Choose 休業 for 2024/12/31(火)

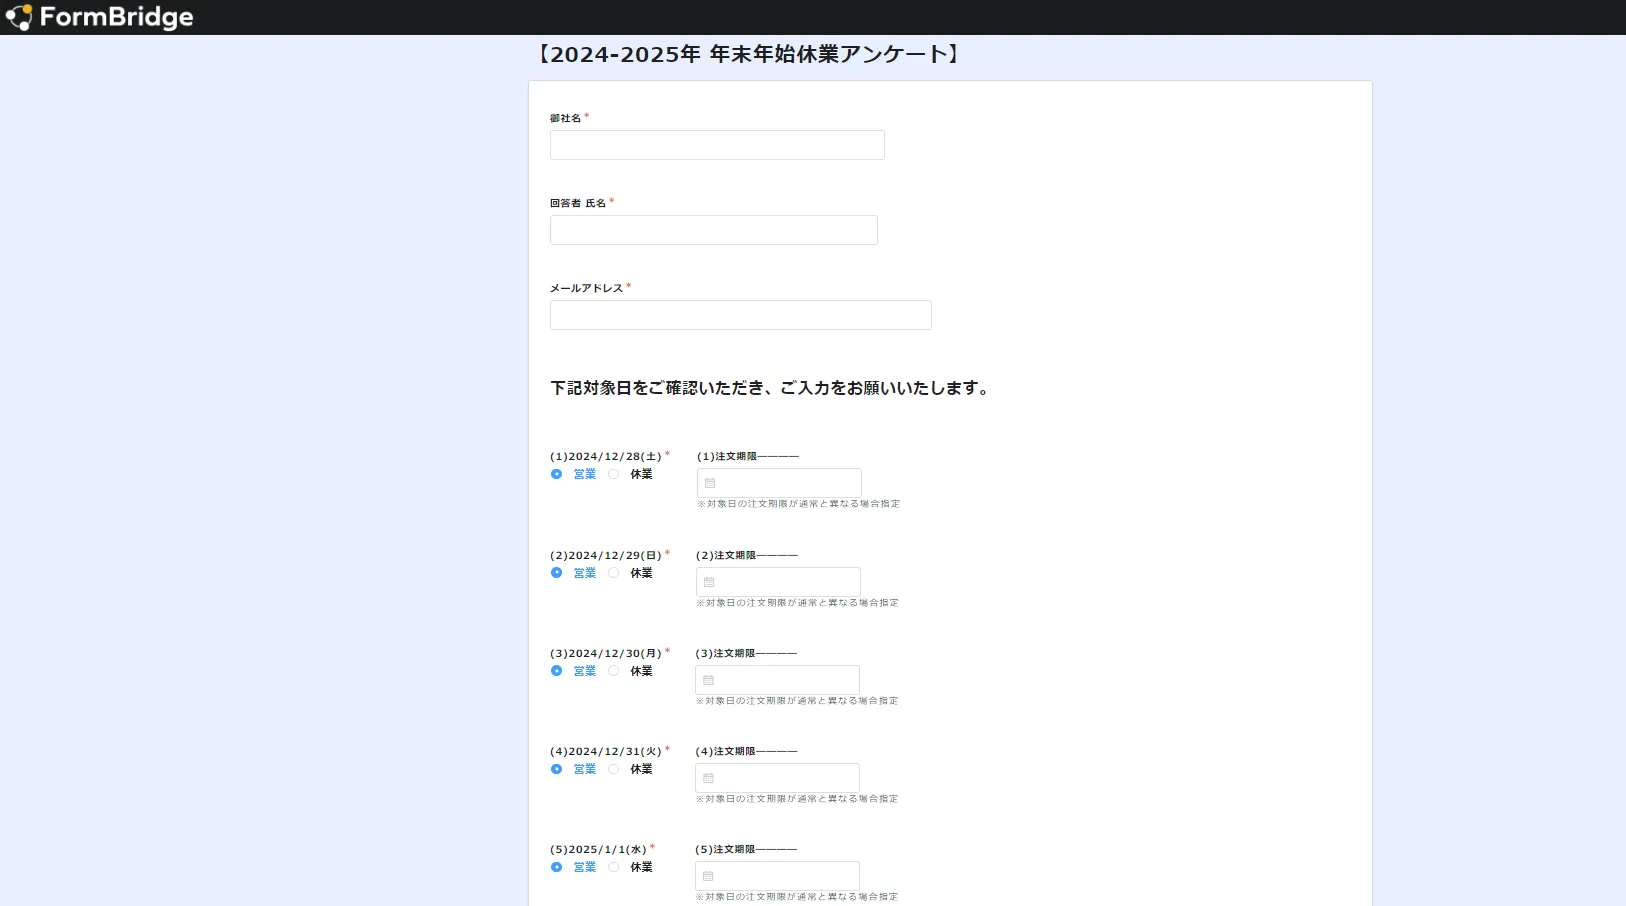(614, 769)
